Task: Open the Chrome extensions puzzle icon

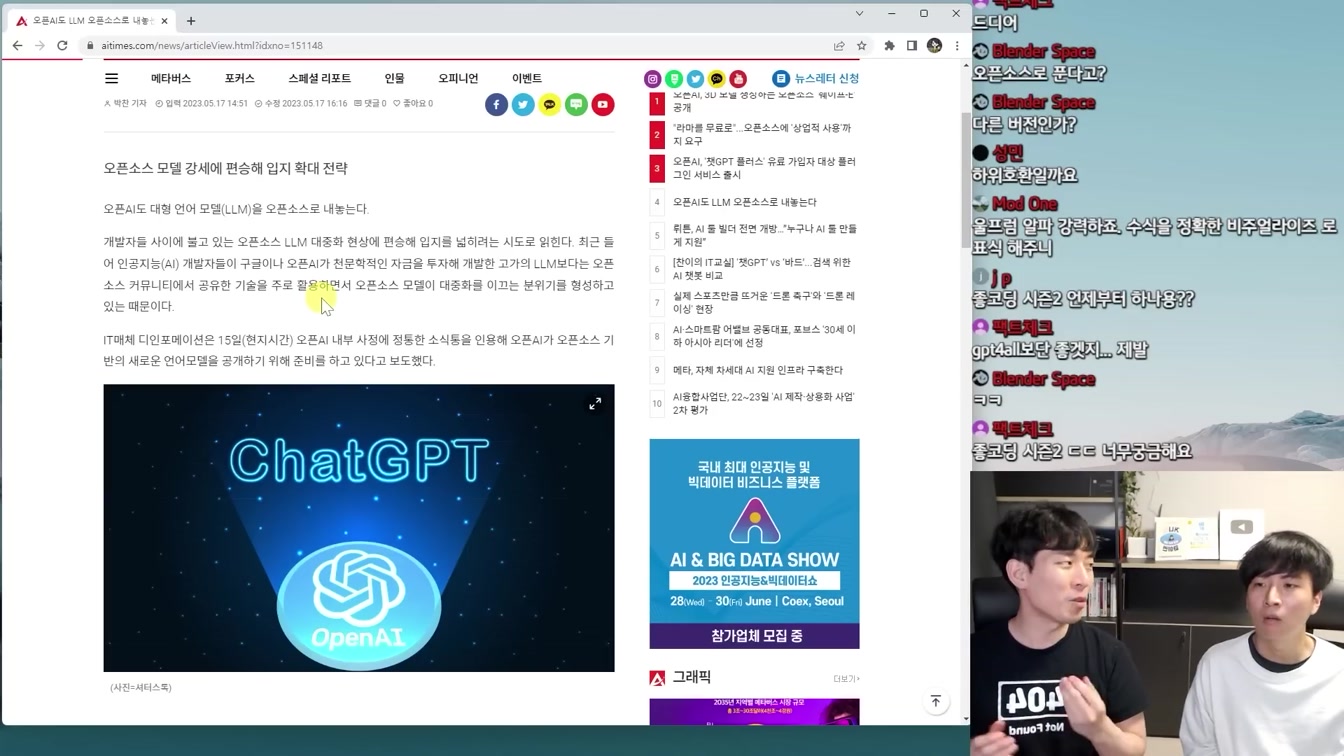Action: tap(889, 45)
